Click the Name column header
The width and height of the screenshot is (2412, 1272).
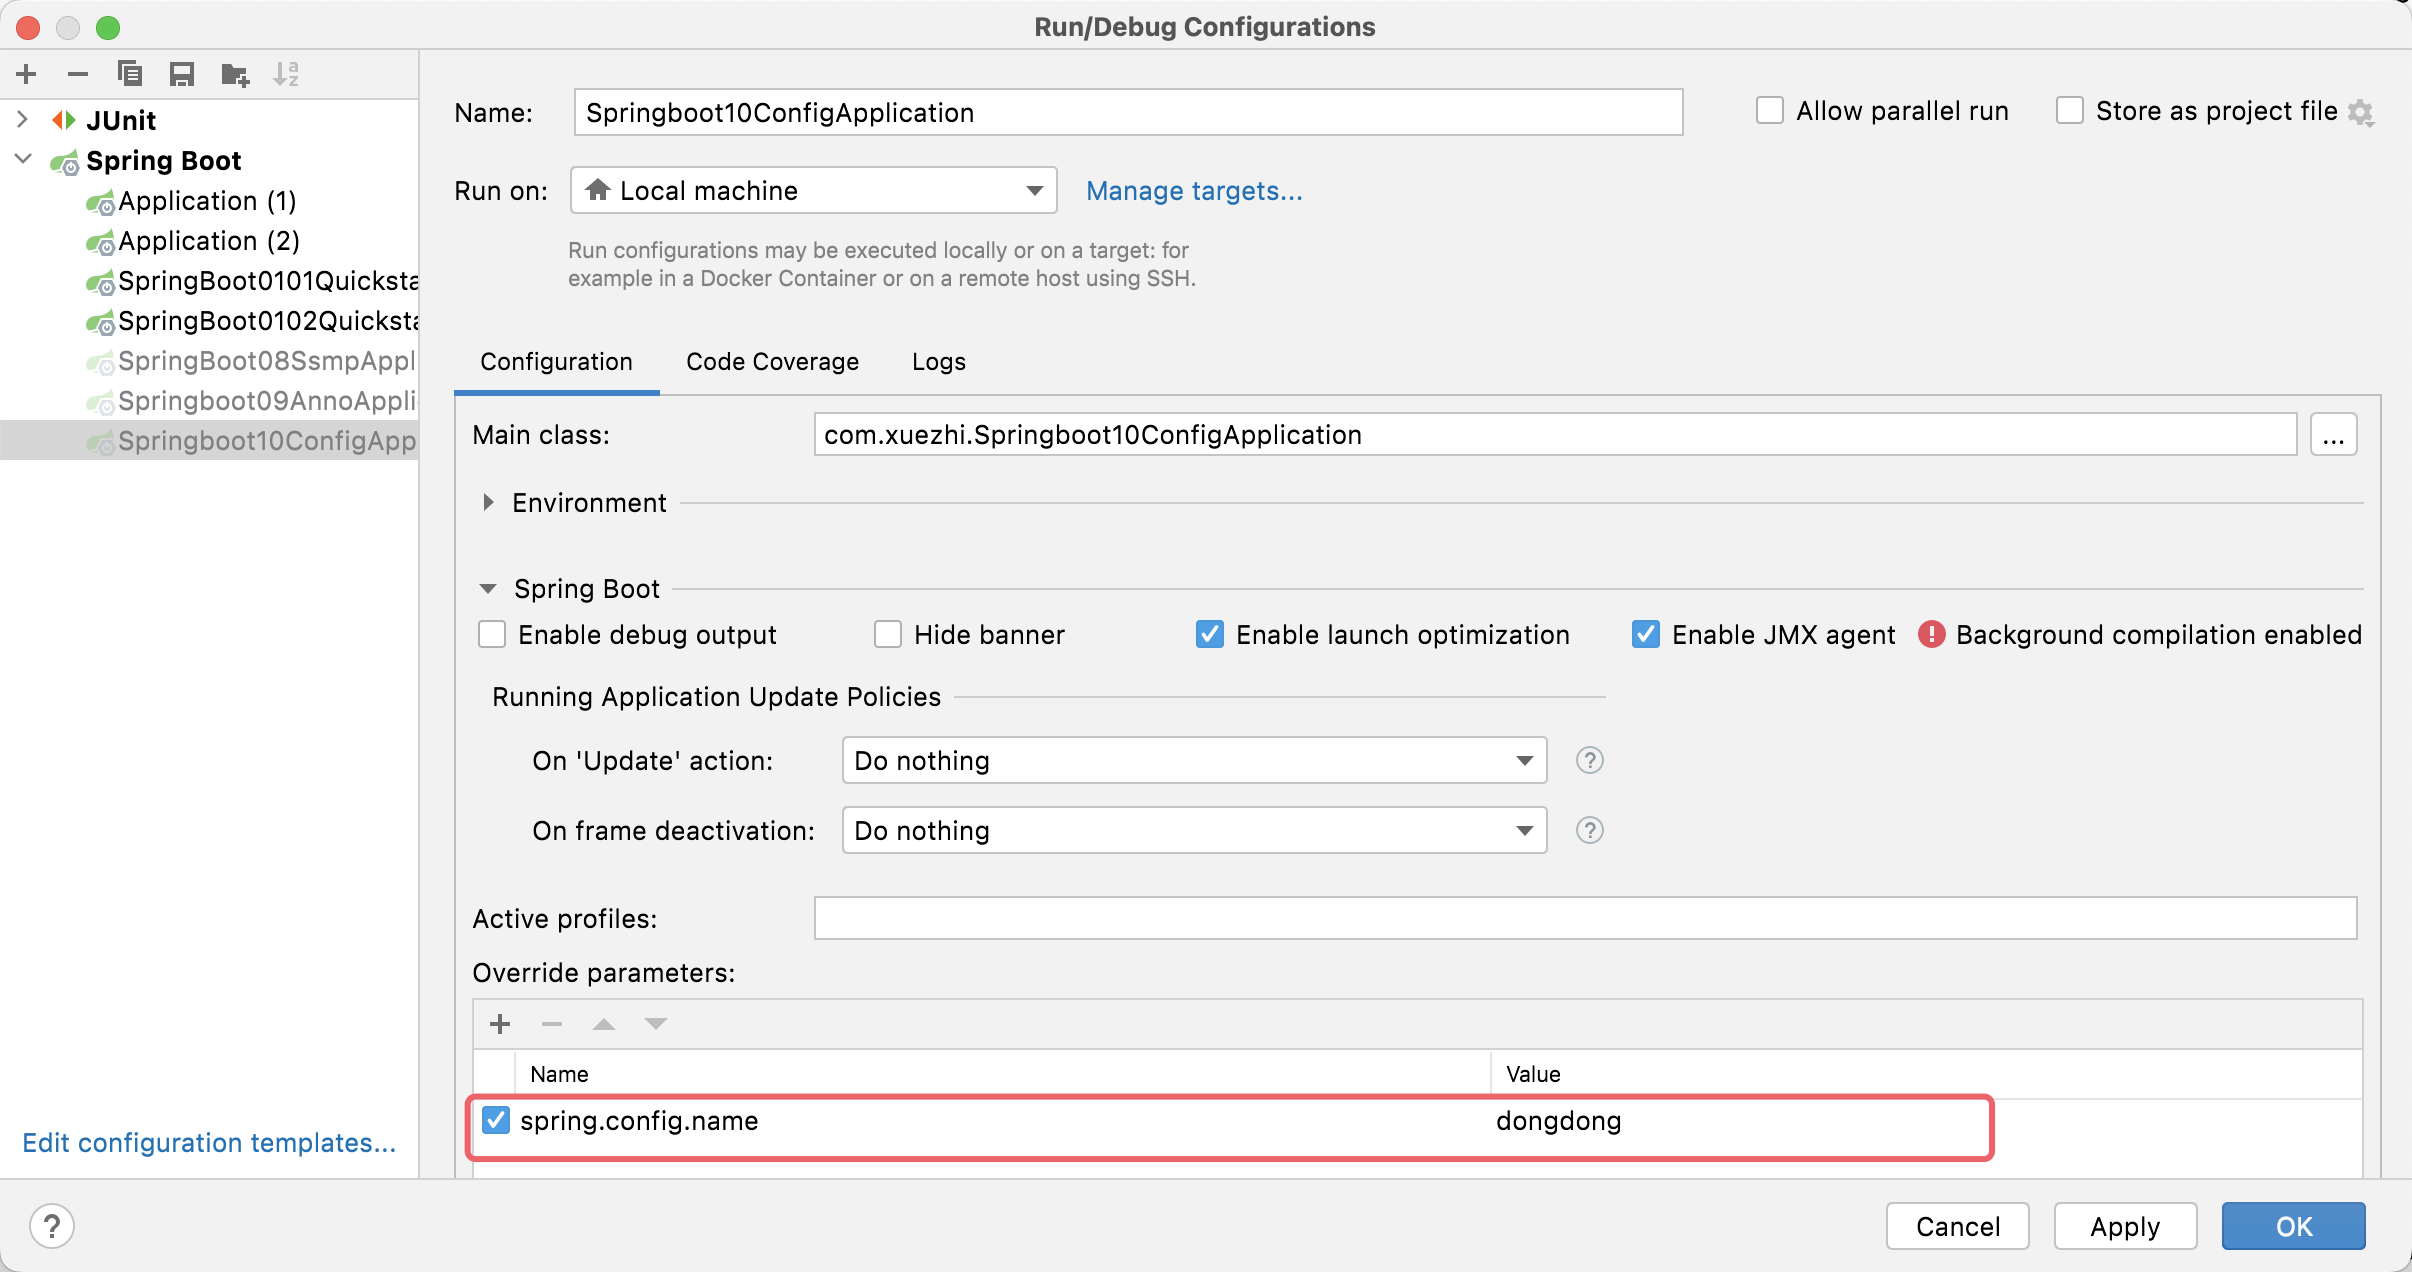1003,1074
